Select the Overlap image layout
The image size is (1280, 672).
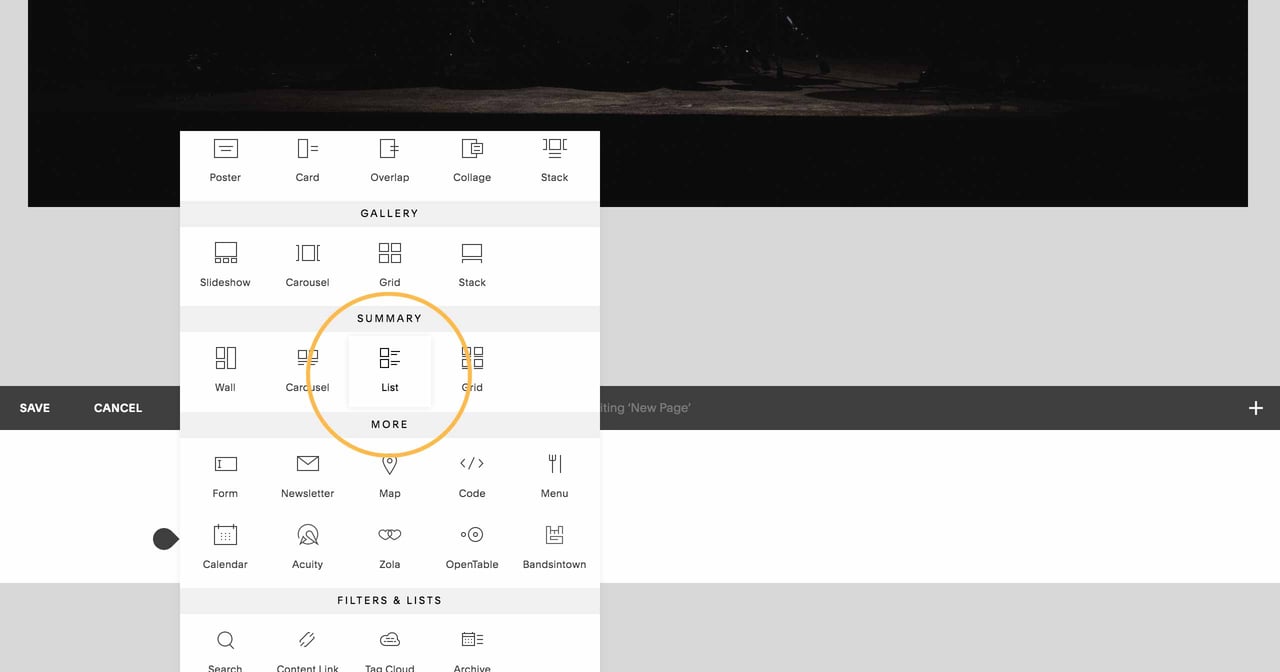(x=389, y=160)
